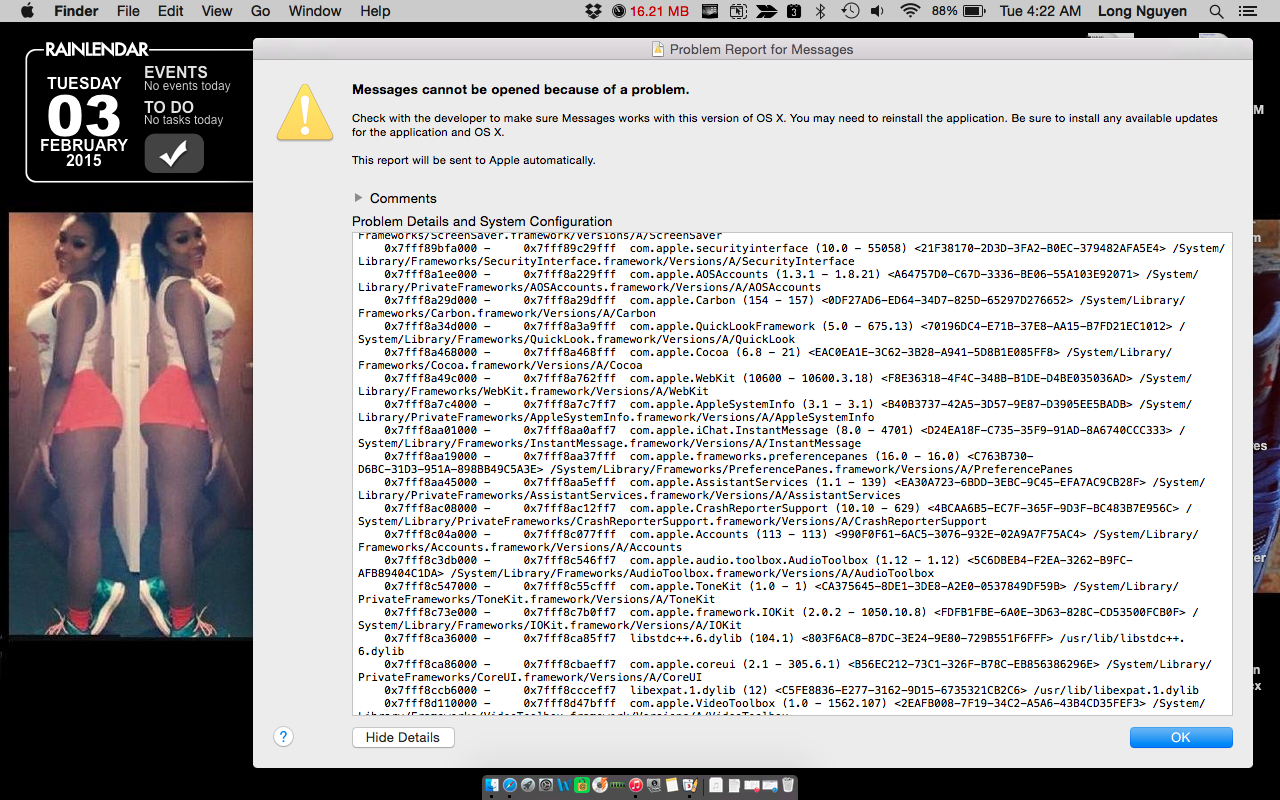The width and height of the screenshot is (1280, 800).
Task: Click the Hide Details button
Action: [403, 737]
